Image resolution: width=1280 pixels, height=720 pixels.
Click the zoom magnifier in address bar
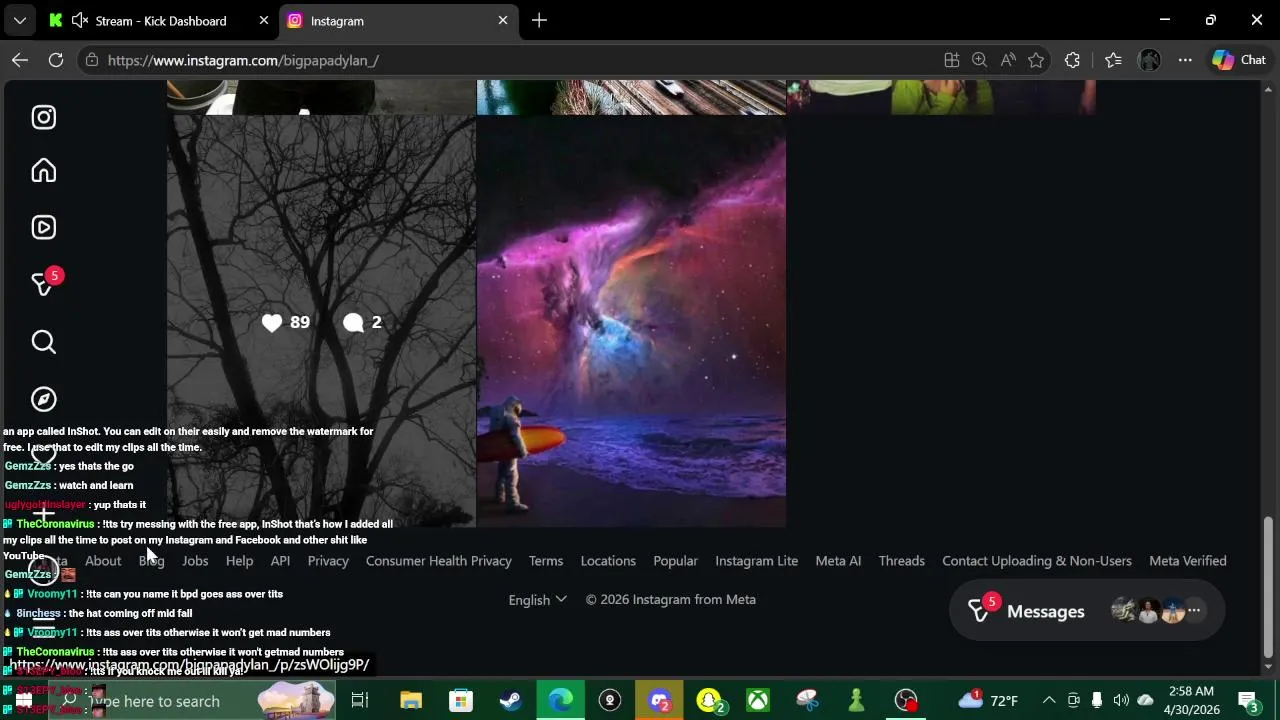980,60
